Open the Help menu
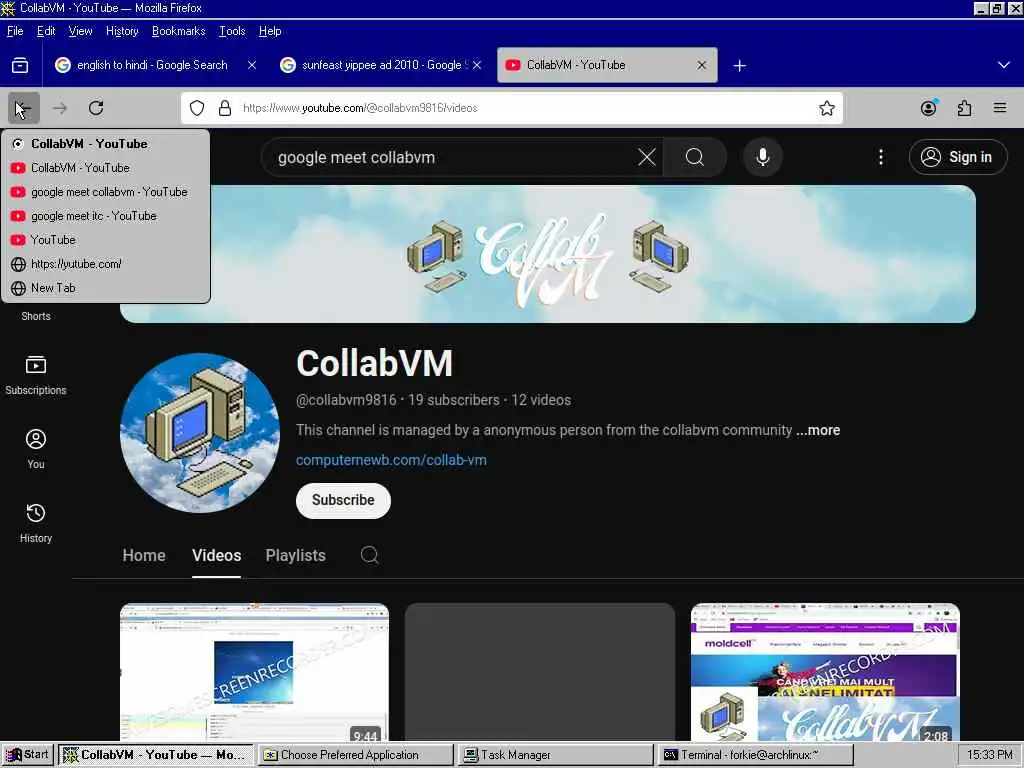The height and width of the screenshot is (768, 1024). click(270, 31)
